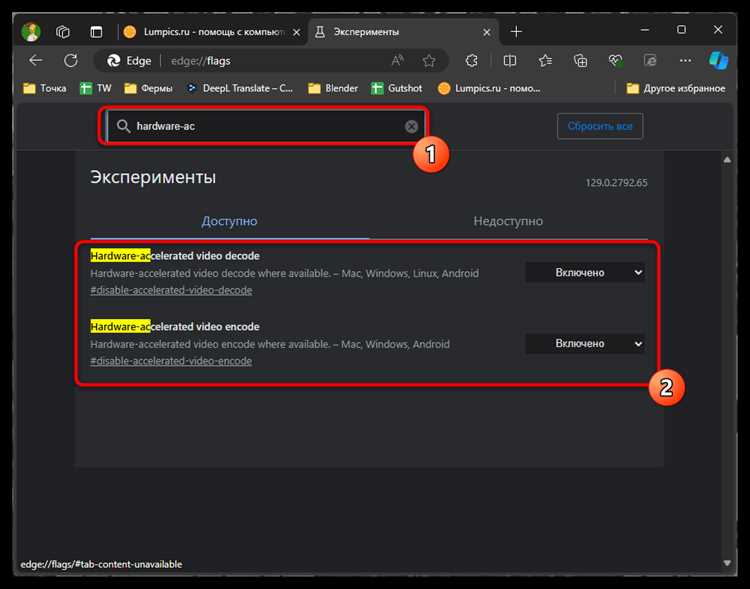Click the Hardware-accelerated video decode title
Image resolution: width=750 pixels, height=589 pixels.
click(x=175, y=256)
